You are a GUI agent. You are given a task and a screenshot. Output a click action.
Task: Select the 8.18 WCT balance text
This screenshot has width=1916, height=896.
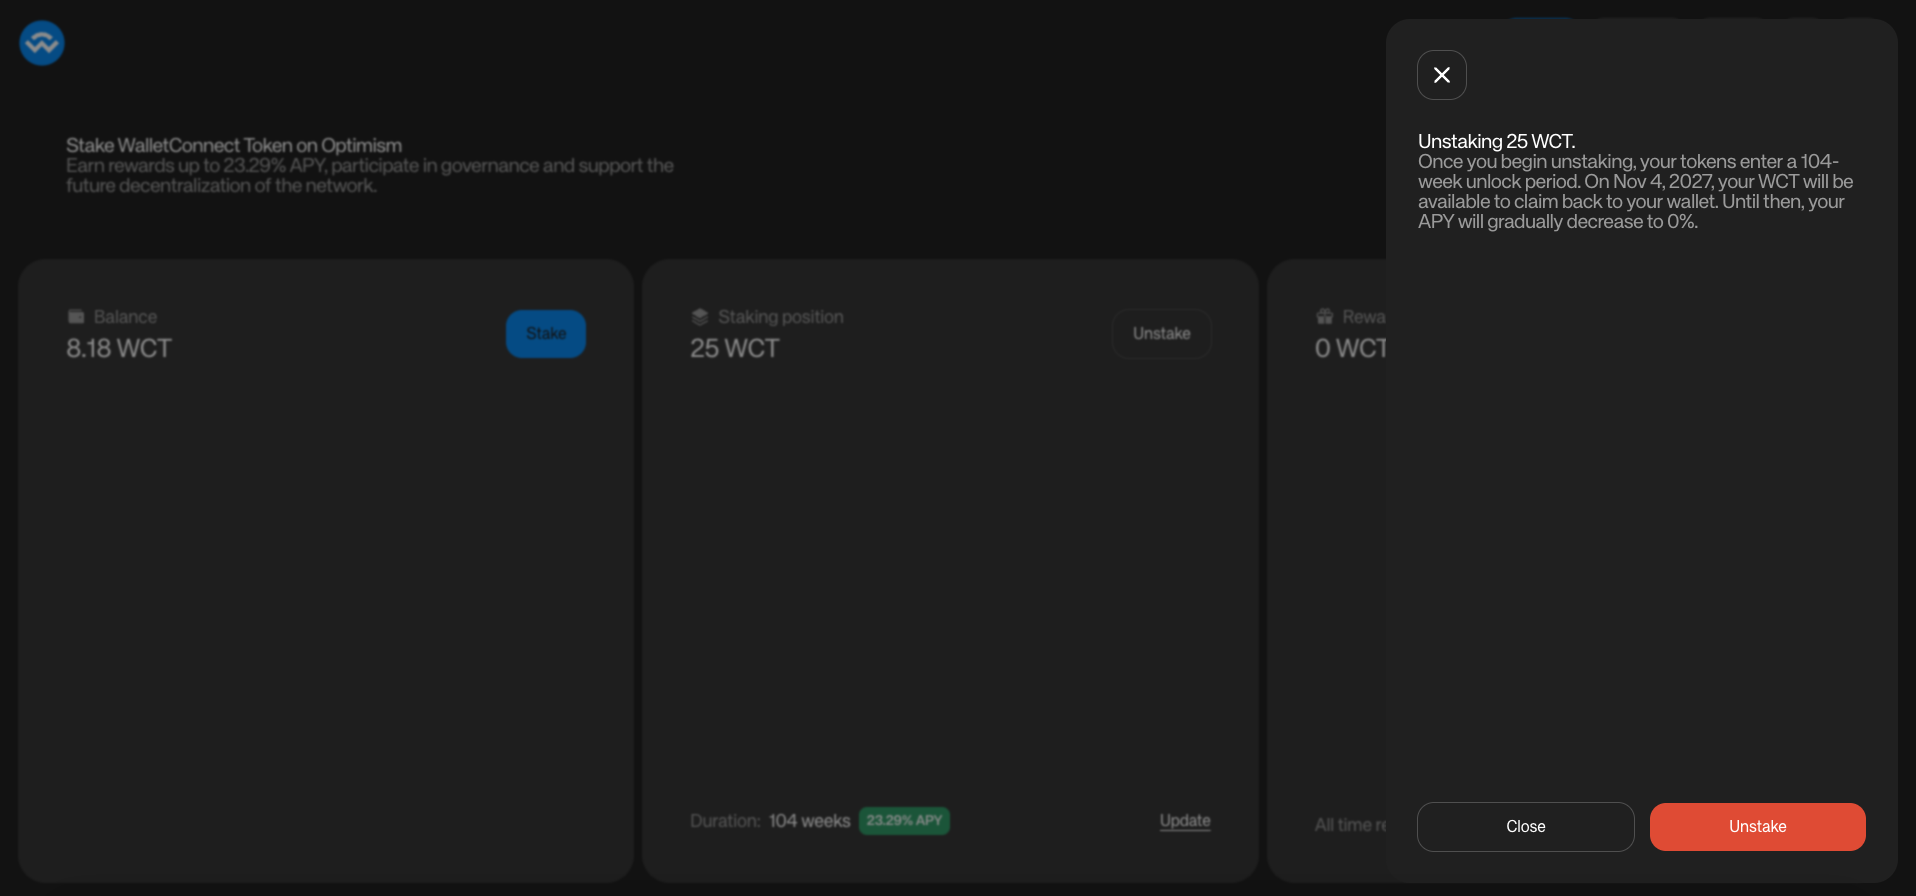point(119,348)
